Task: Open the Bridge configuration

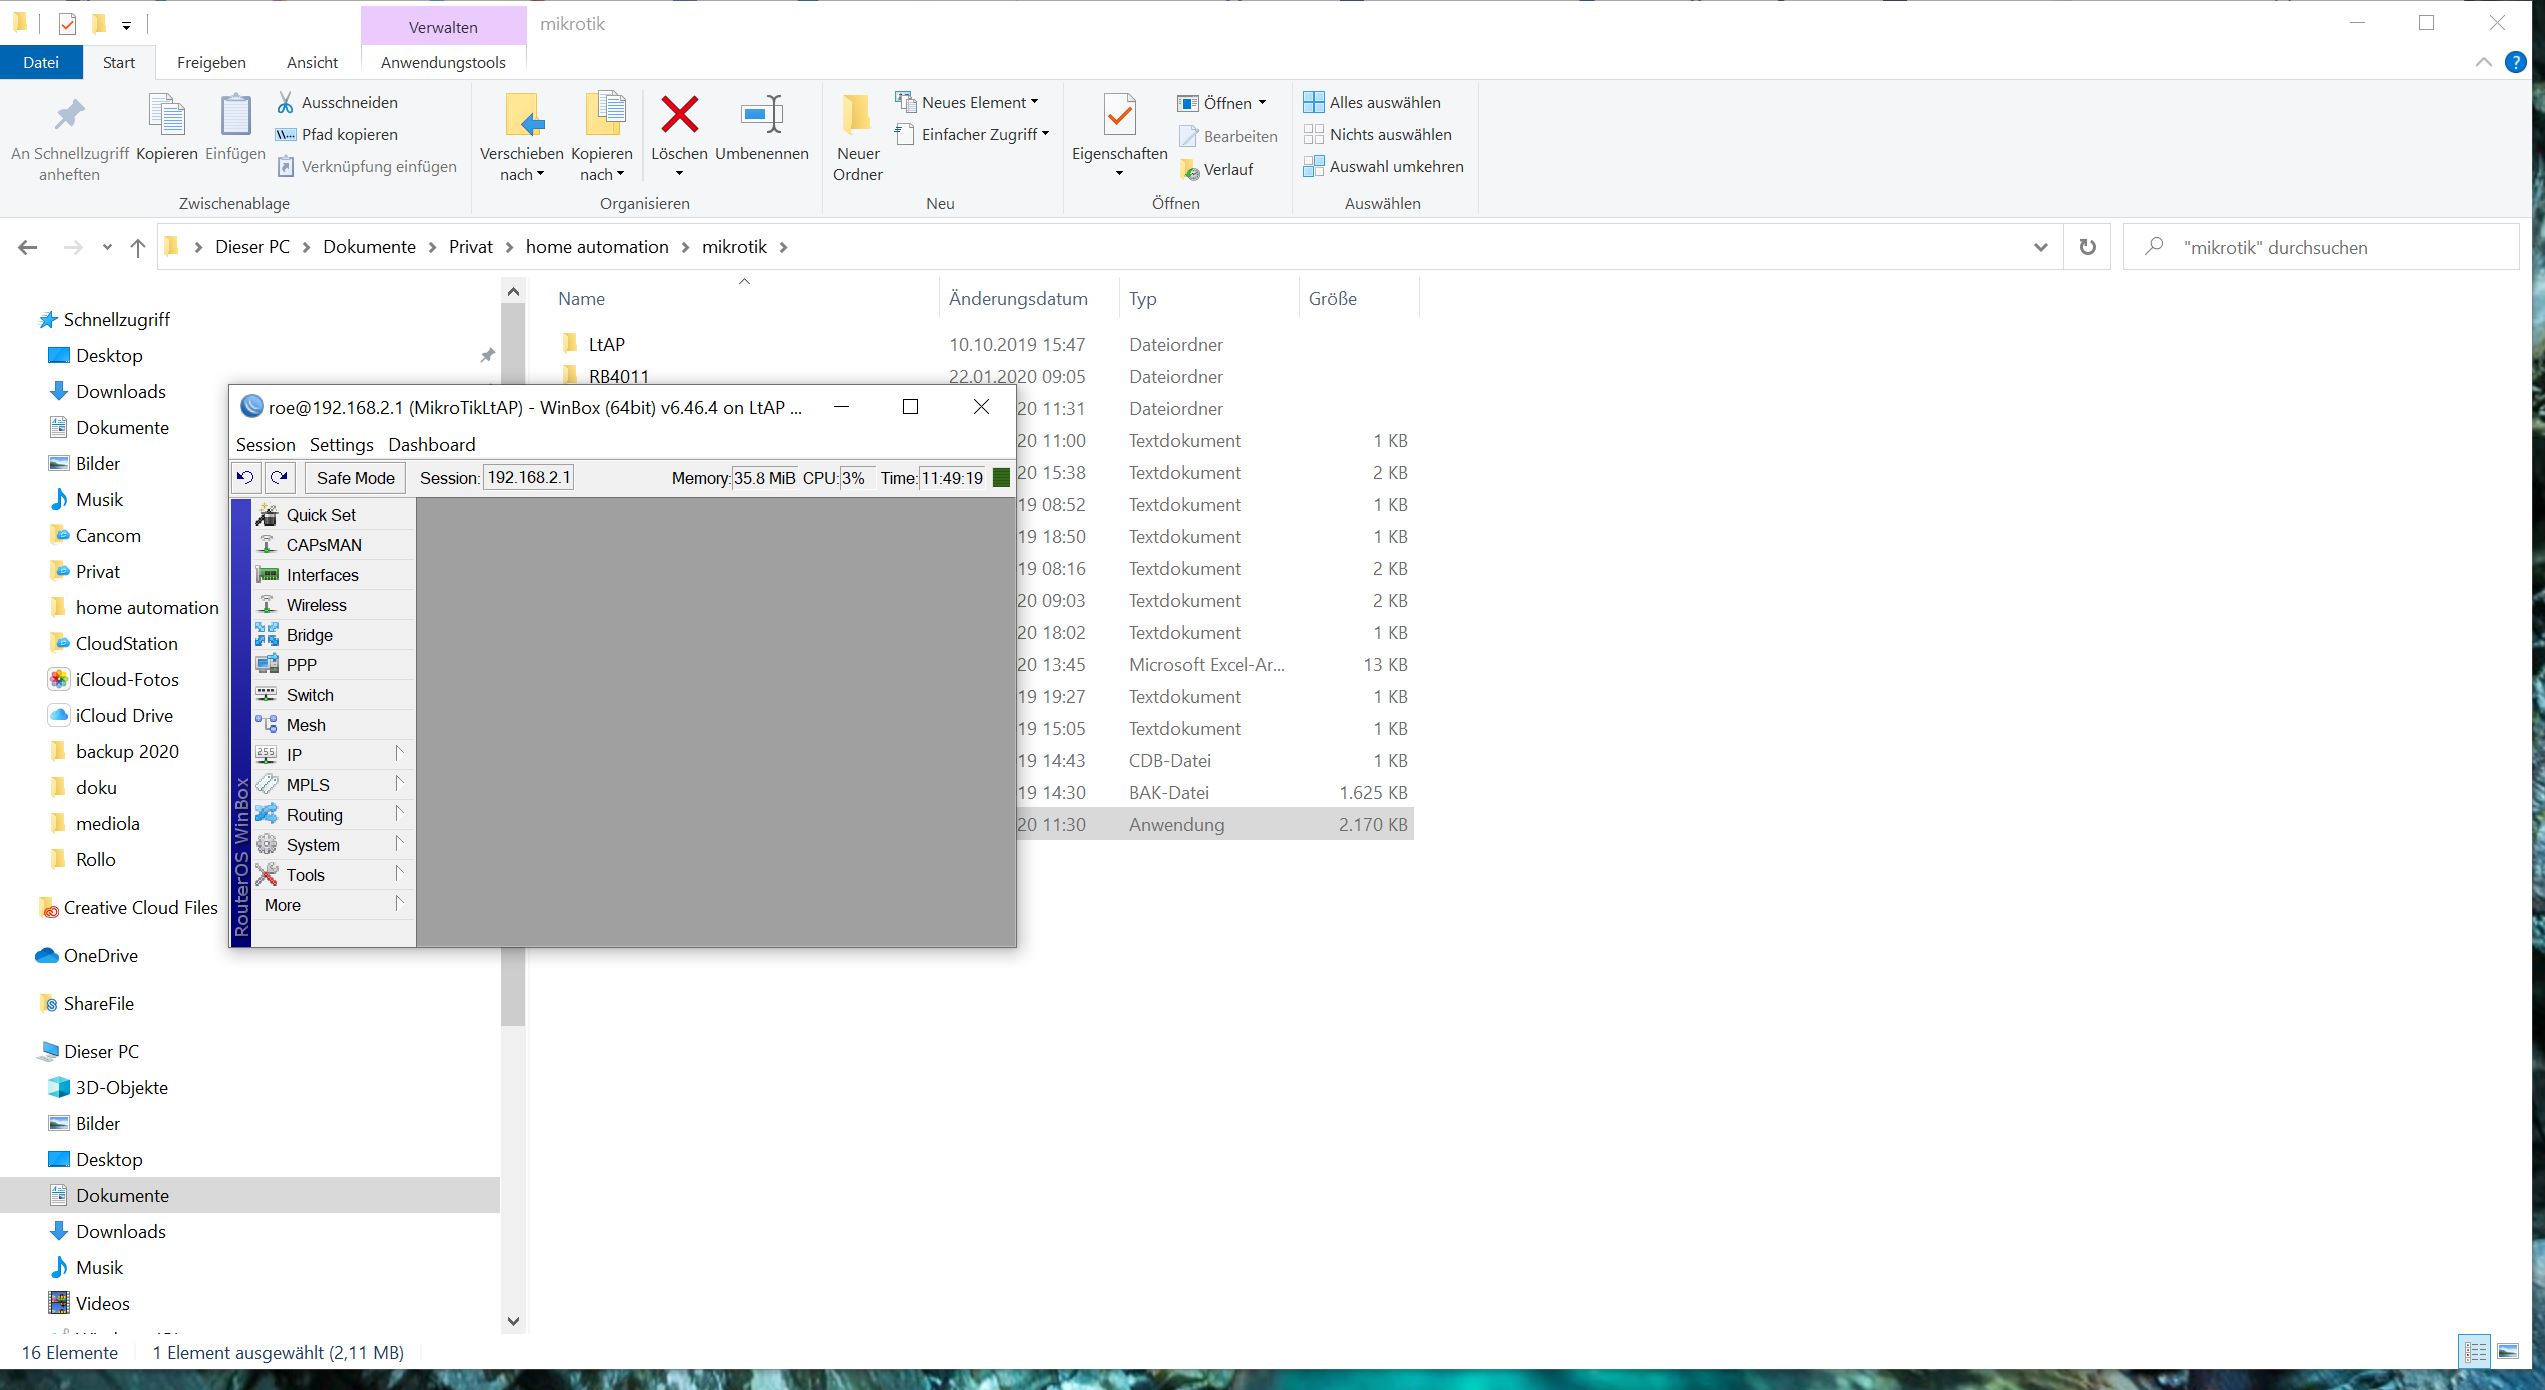Action: coord(309,635)
